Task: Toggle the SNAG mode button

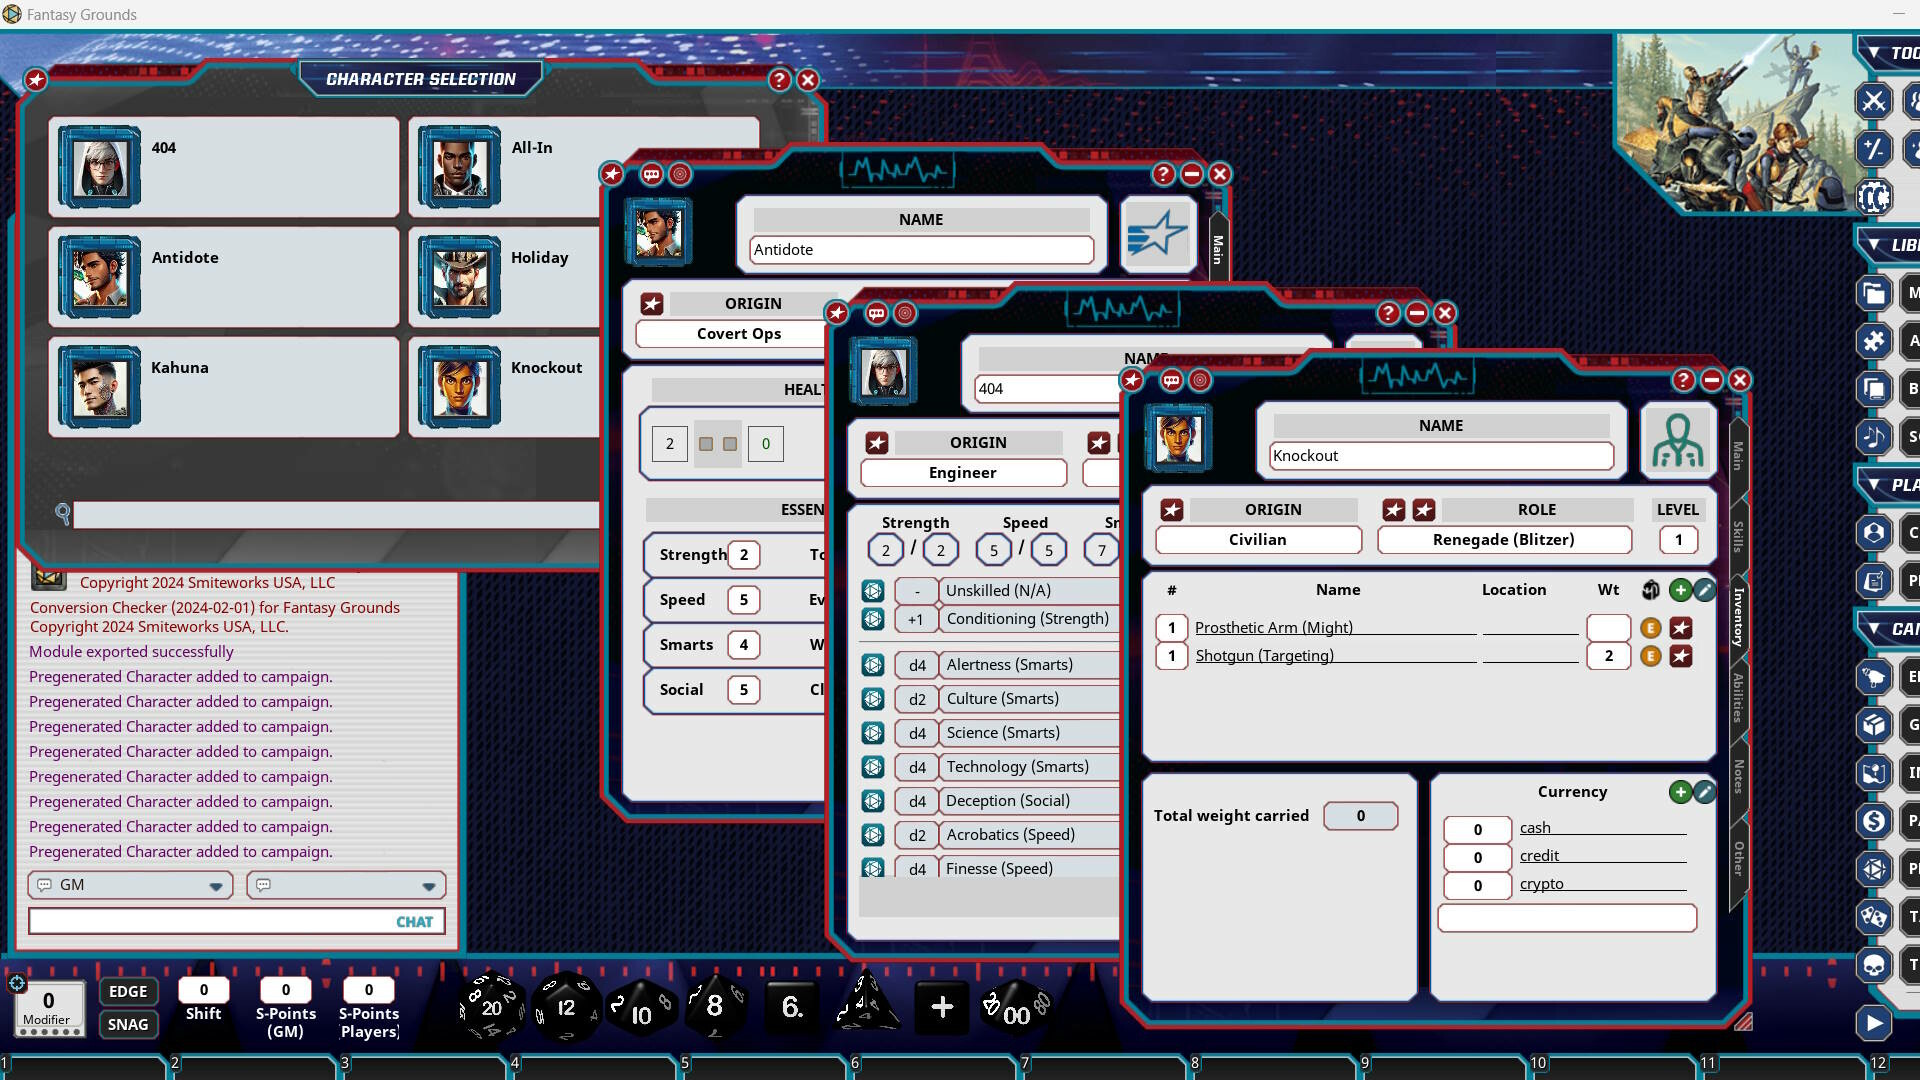Action: [x=128, y=1024]
